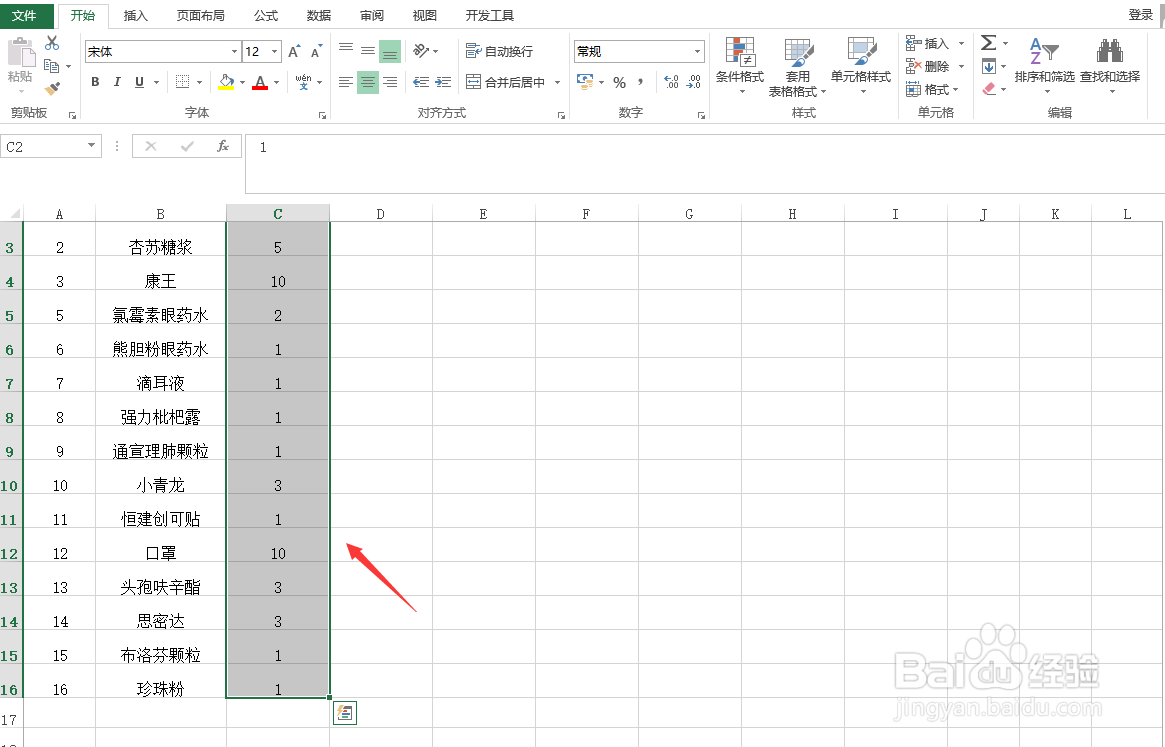The image size is (1165, 747).
Task: Click the Clear eraser icon
Action: 989,89
